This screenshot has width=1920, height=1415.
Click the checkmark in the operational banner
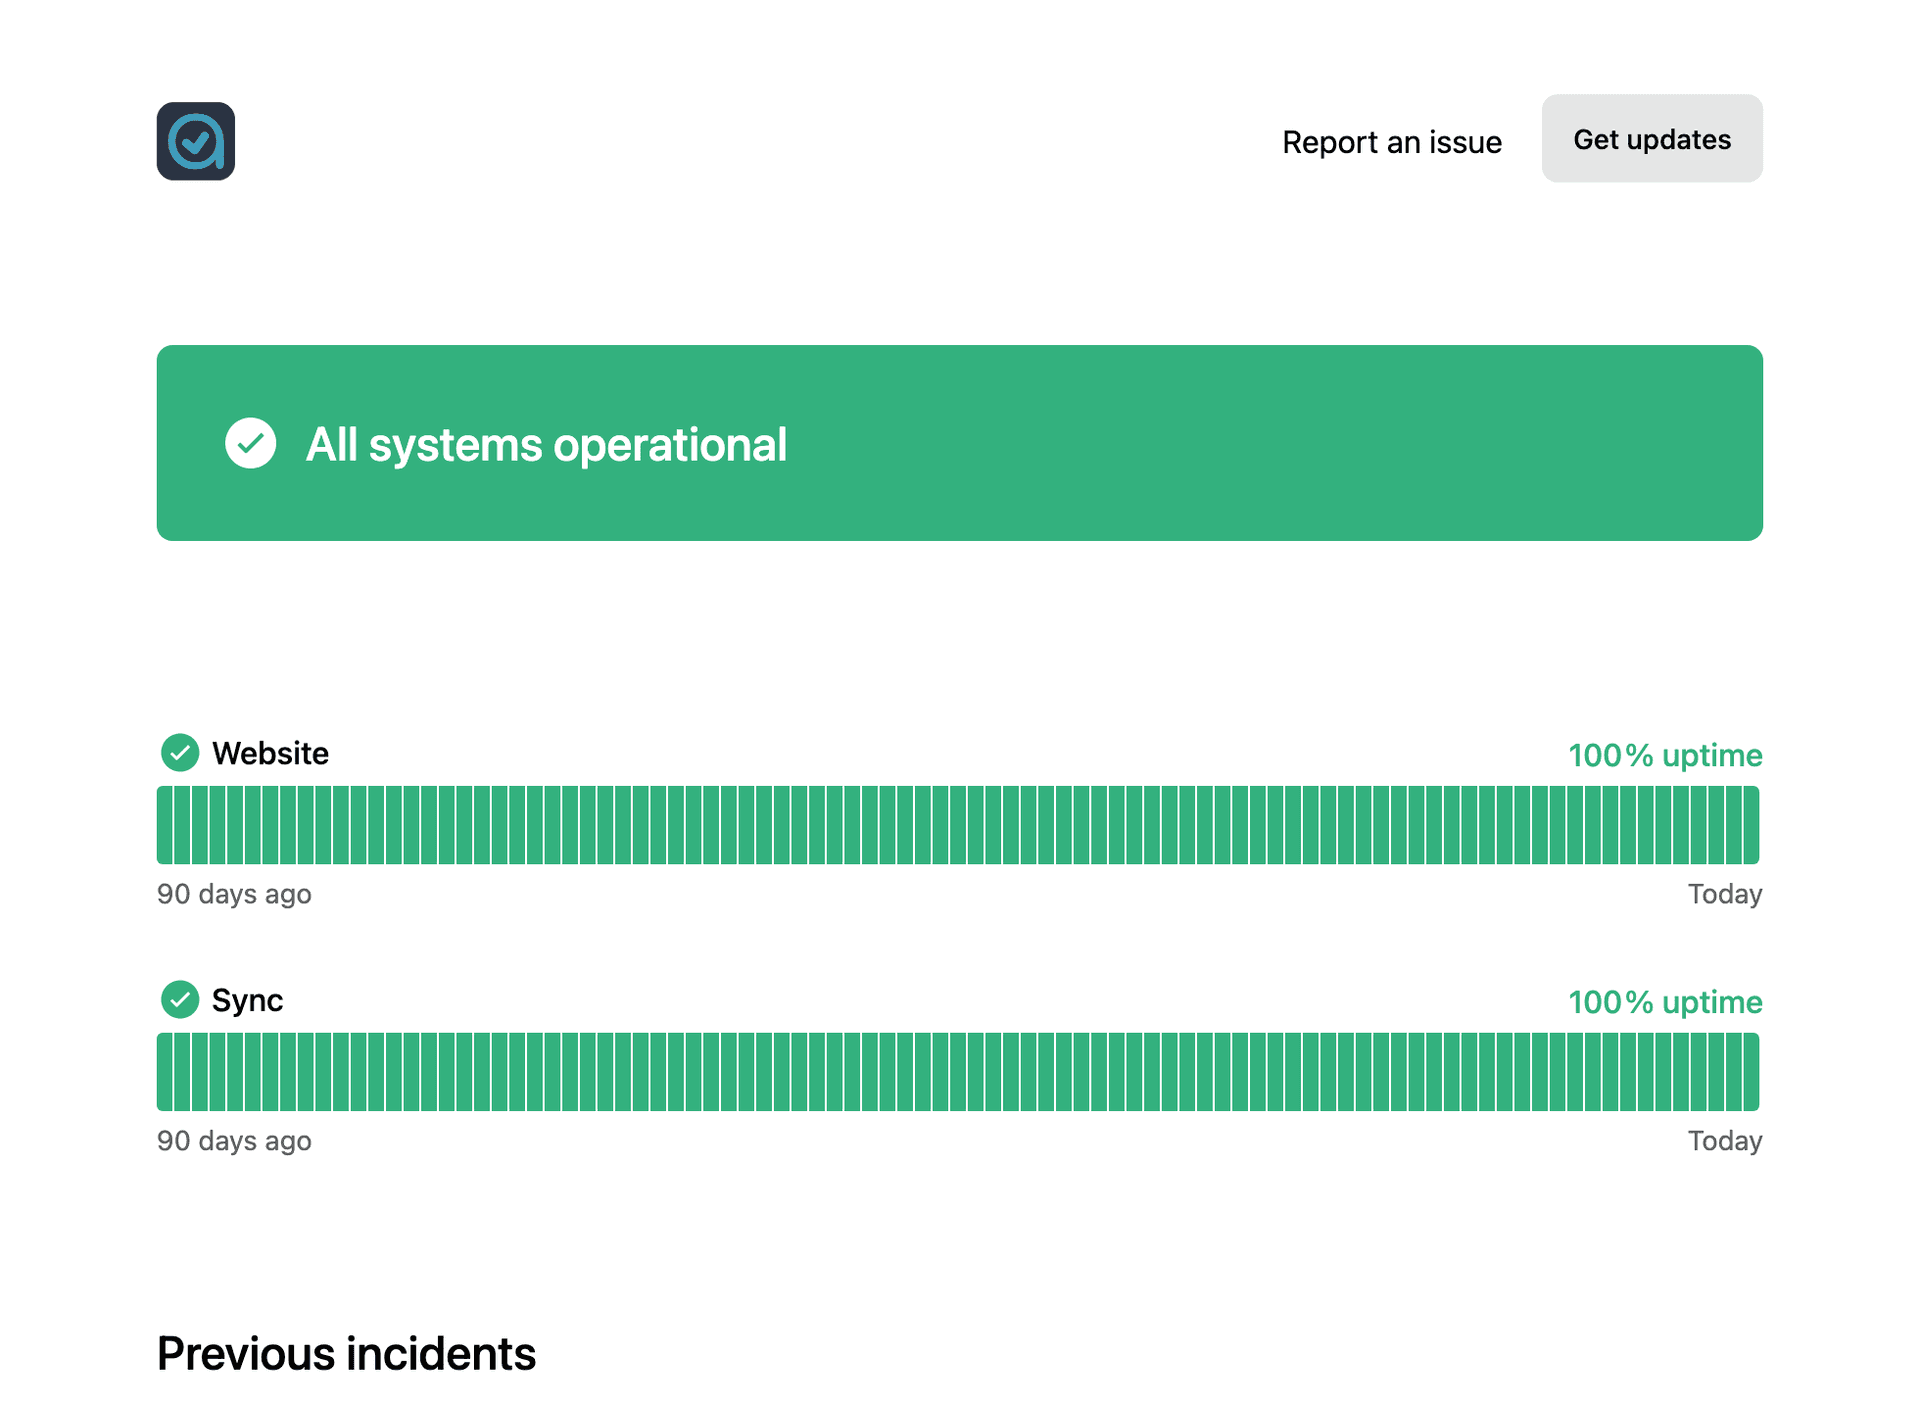(x=250, y=443)
